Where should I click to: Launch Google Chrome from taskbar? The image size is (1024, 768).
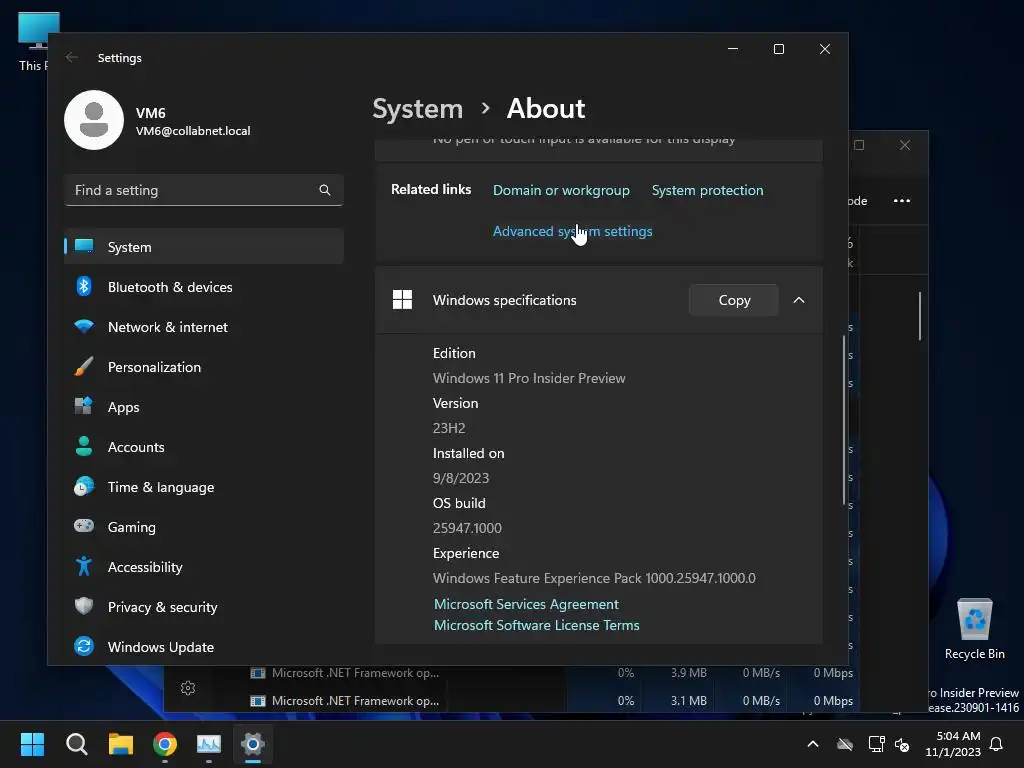[165, 744]
